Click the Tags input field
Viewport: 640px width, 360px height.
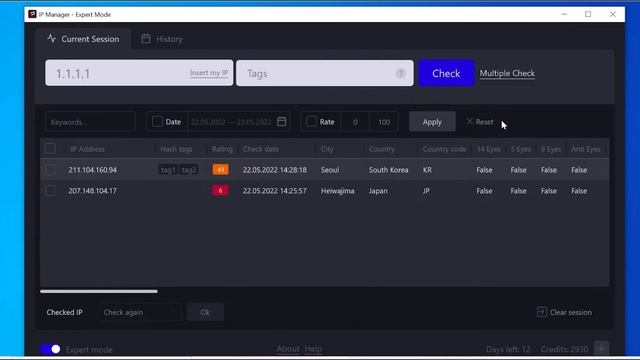324,73
